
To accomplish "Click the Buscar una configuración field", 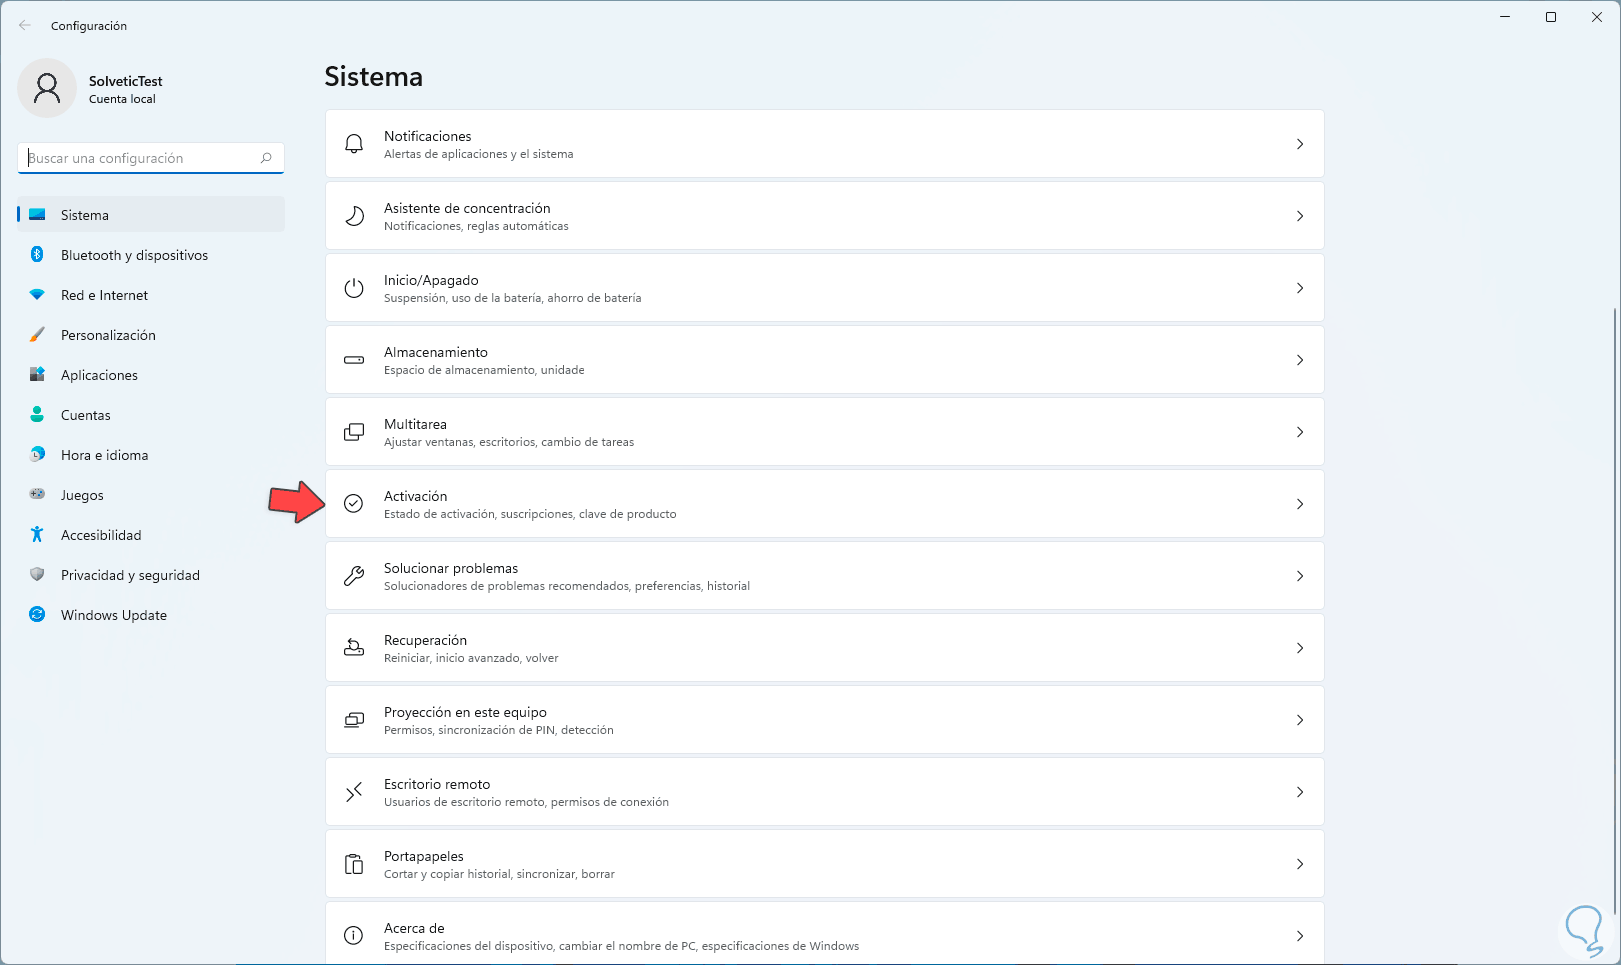I will (140, 158).
